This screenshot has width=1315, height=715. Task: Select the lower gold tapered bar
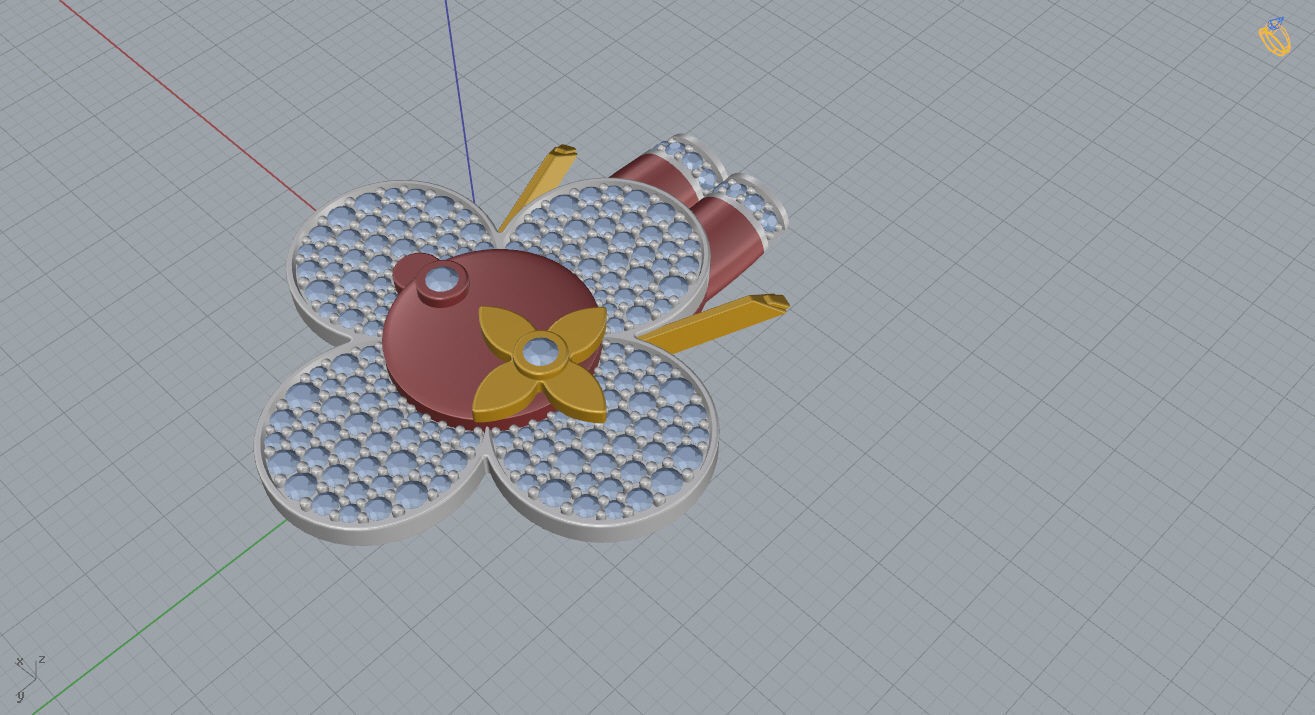point(714,322)
